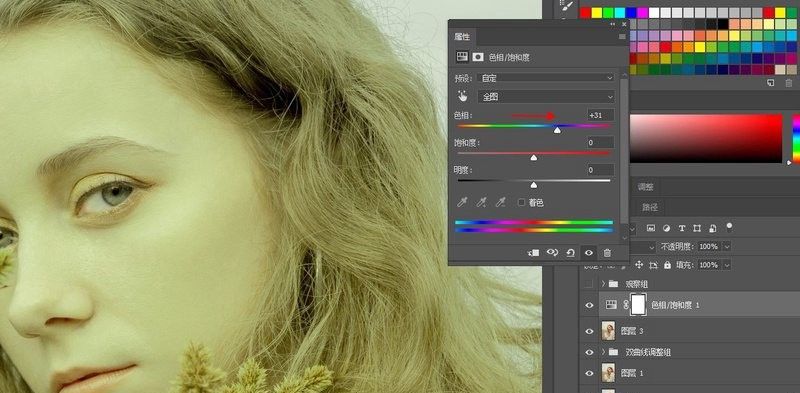The height and width of the screenshot is (393, 800).
Task: Pick the subtract-from-sample eyedropper
Action: [501, 203]
